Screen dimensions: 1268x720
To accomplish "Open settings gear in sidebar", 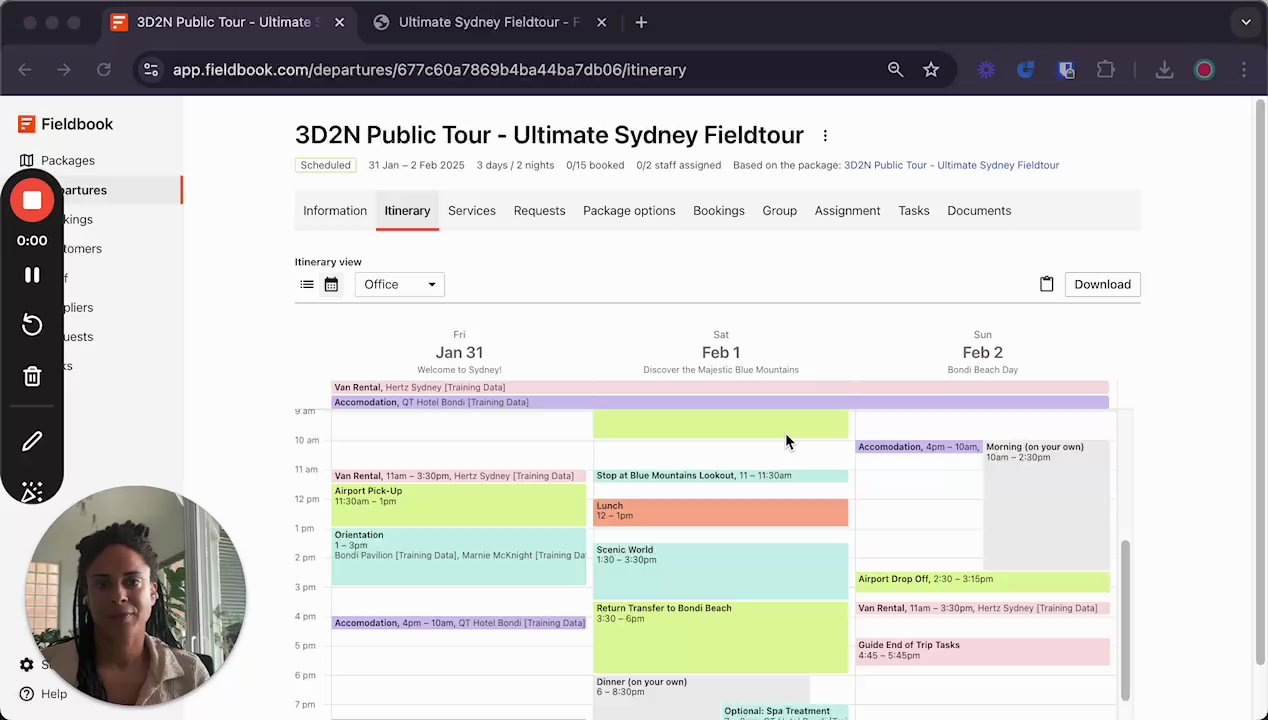I will 27,665.
